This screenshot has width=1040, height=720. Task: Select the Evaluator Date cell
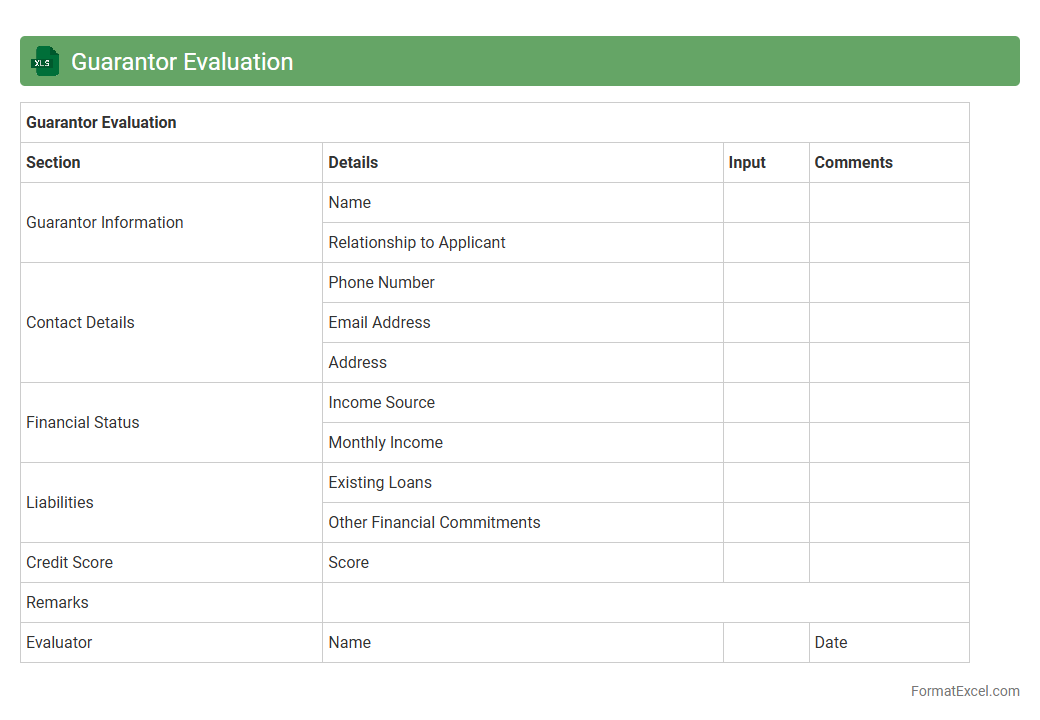click(x=888, y=643)
